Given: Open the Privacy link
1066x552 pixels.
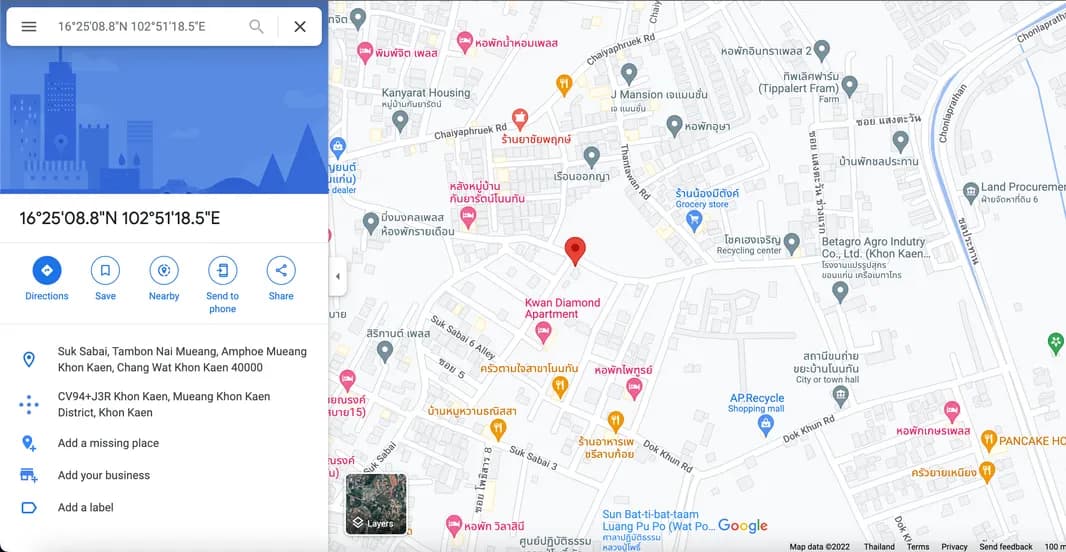Looking at the screenshot, I should 955,547.
